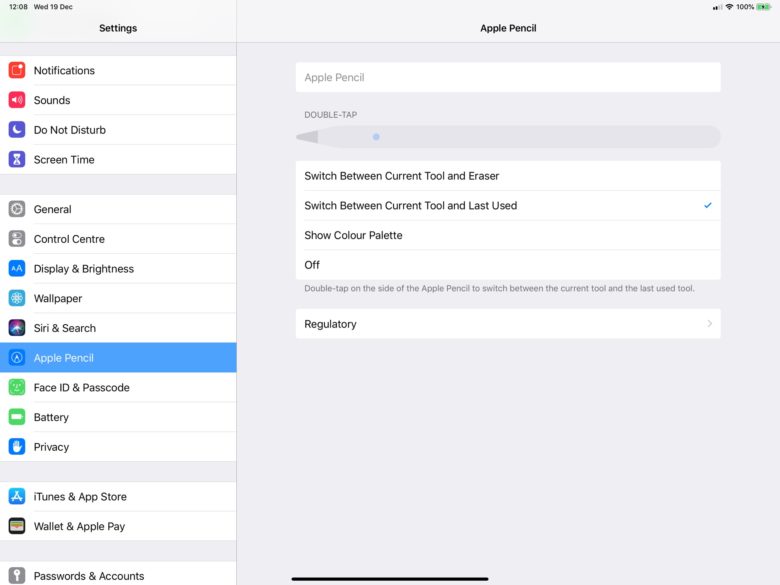Viewport: 780px width, 585px height.
Task: Click the Passwords & Accounts key icon
Action: pos(17,576)
